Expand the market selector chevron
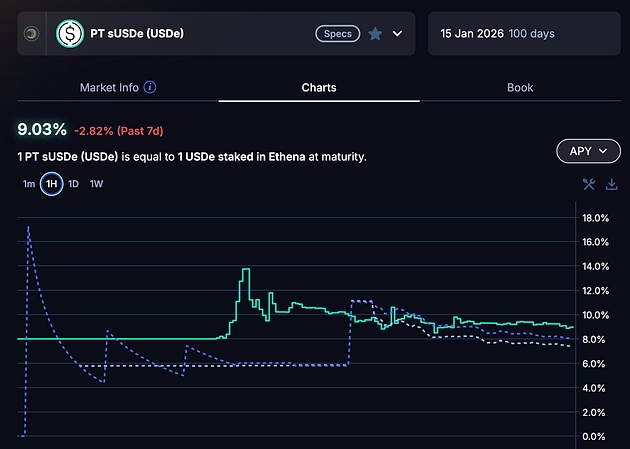Viewport: 630px width, 449px height. 398,34
